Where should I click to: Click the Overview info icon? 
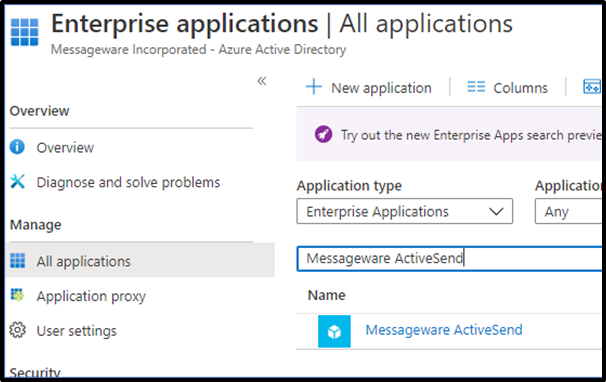(17, 147)
